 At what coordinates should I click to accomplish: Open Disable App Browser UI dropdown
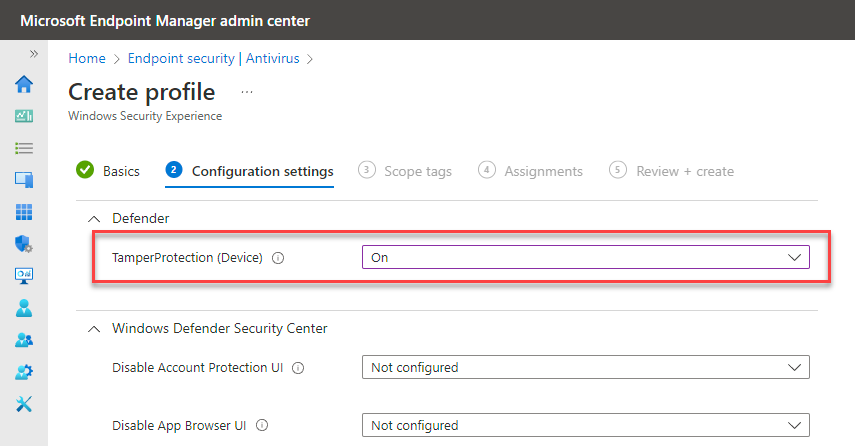[x=585, y=425]
